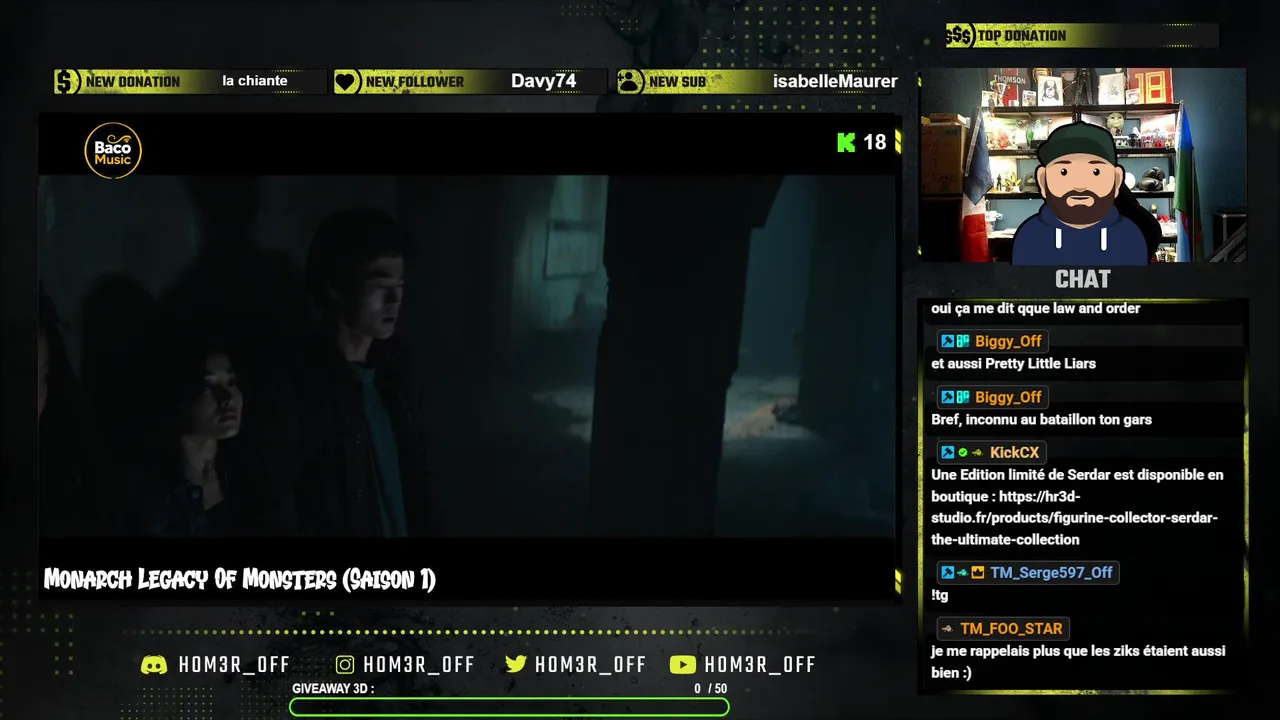The image size is (1280, 720).
Task: Click the HOM3R_OFF text beside the Twitter icon
Action: click(x=591, y=665)
